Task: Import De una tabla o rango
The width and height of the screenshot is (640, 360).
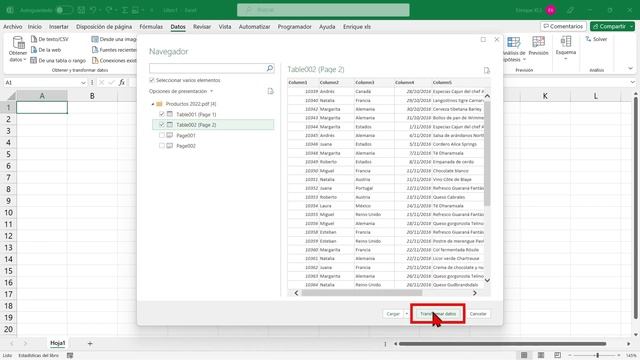Action: point(58,60)
